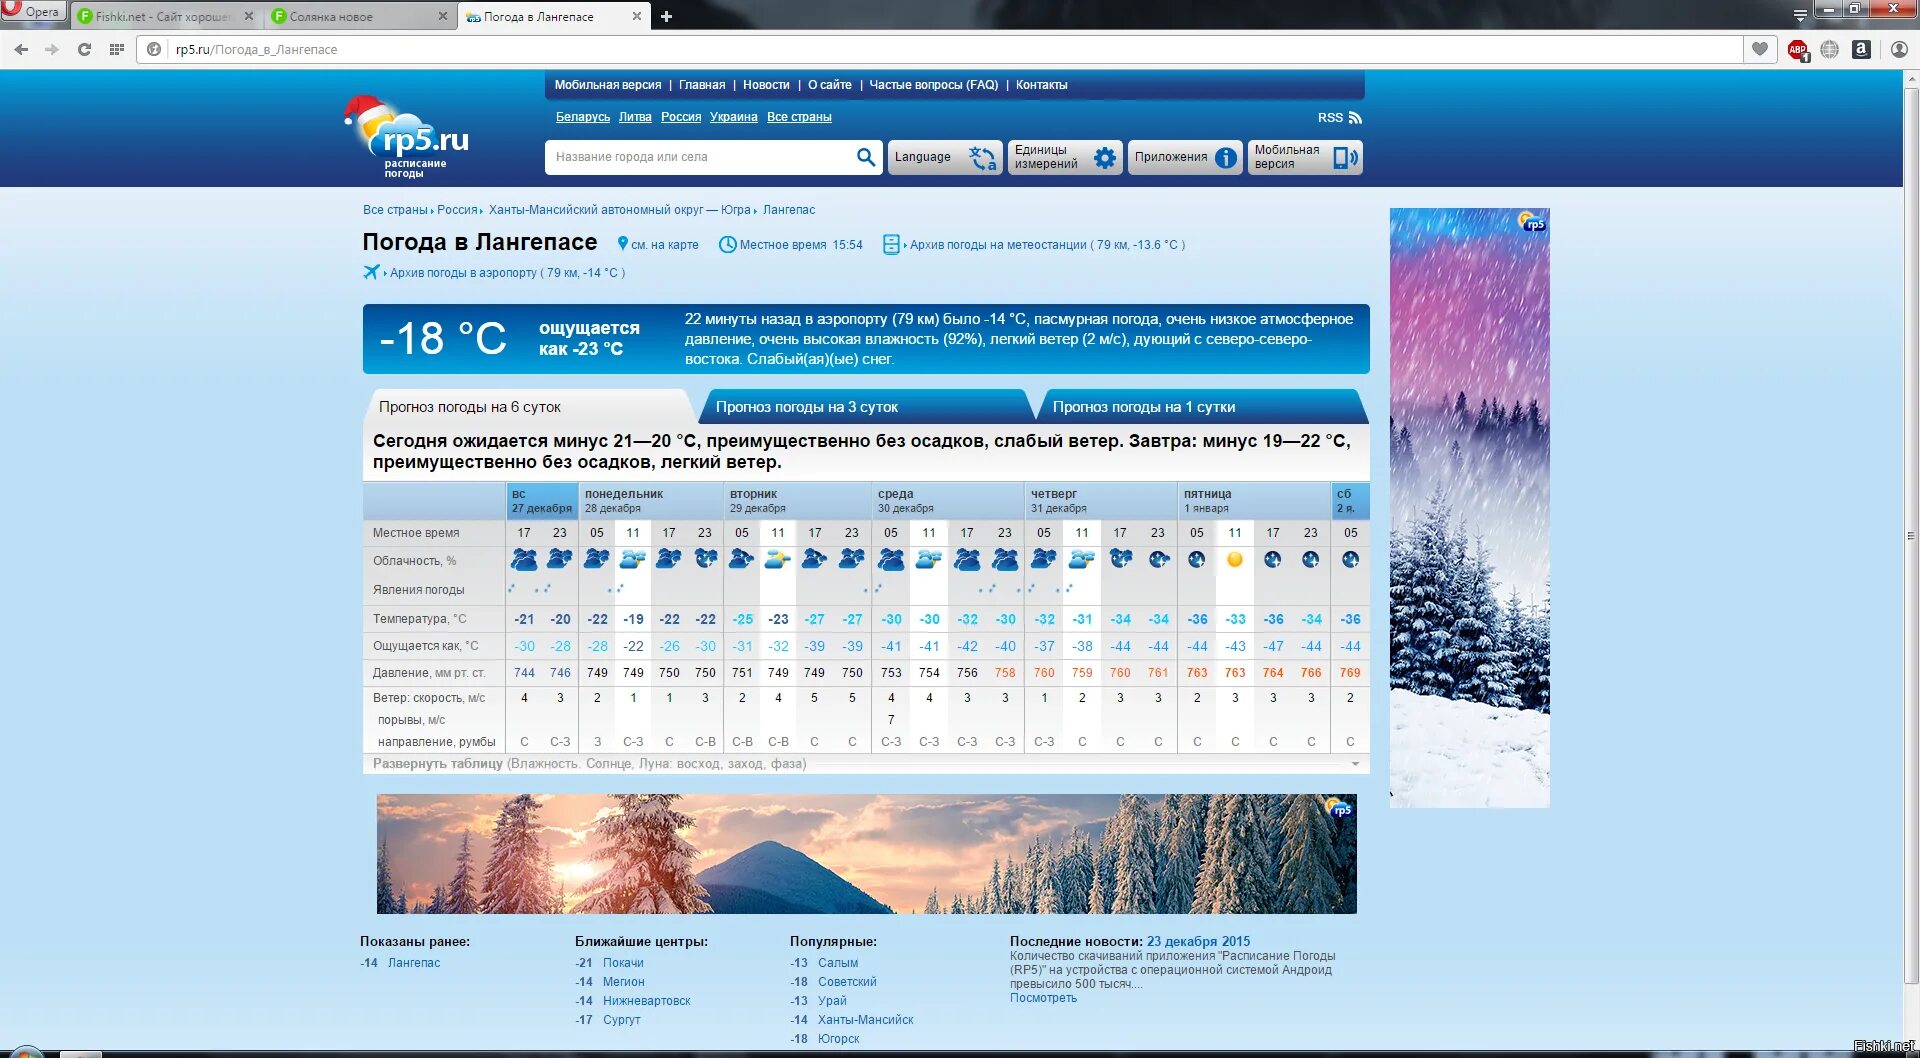1920x1058 pixels.
Task: Click 'Посмотреть' under latest news
Action: [1043, 998]
